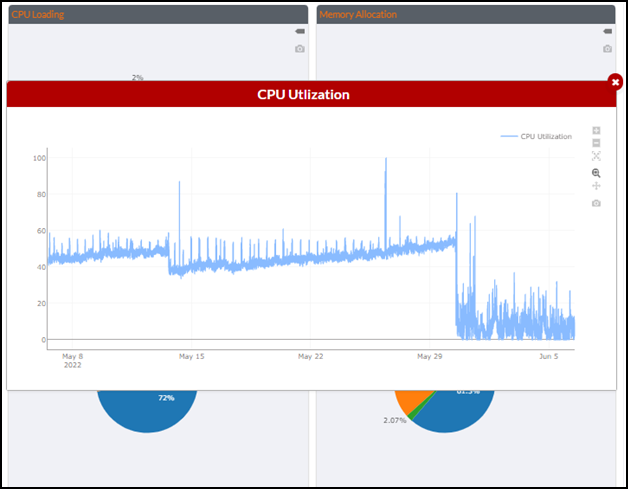
Task: Click the CPU Loading panel header
Action: (x=158, y=14)
